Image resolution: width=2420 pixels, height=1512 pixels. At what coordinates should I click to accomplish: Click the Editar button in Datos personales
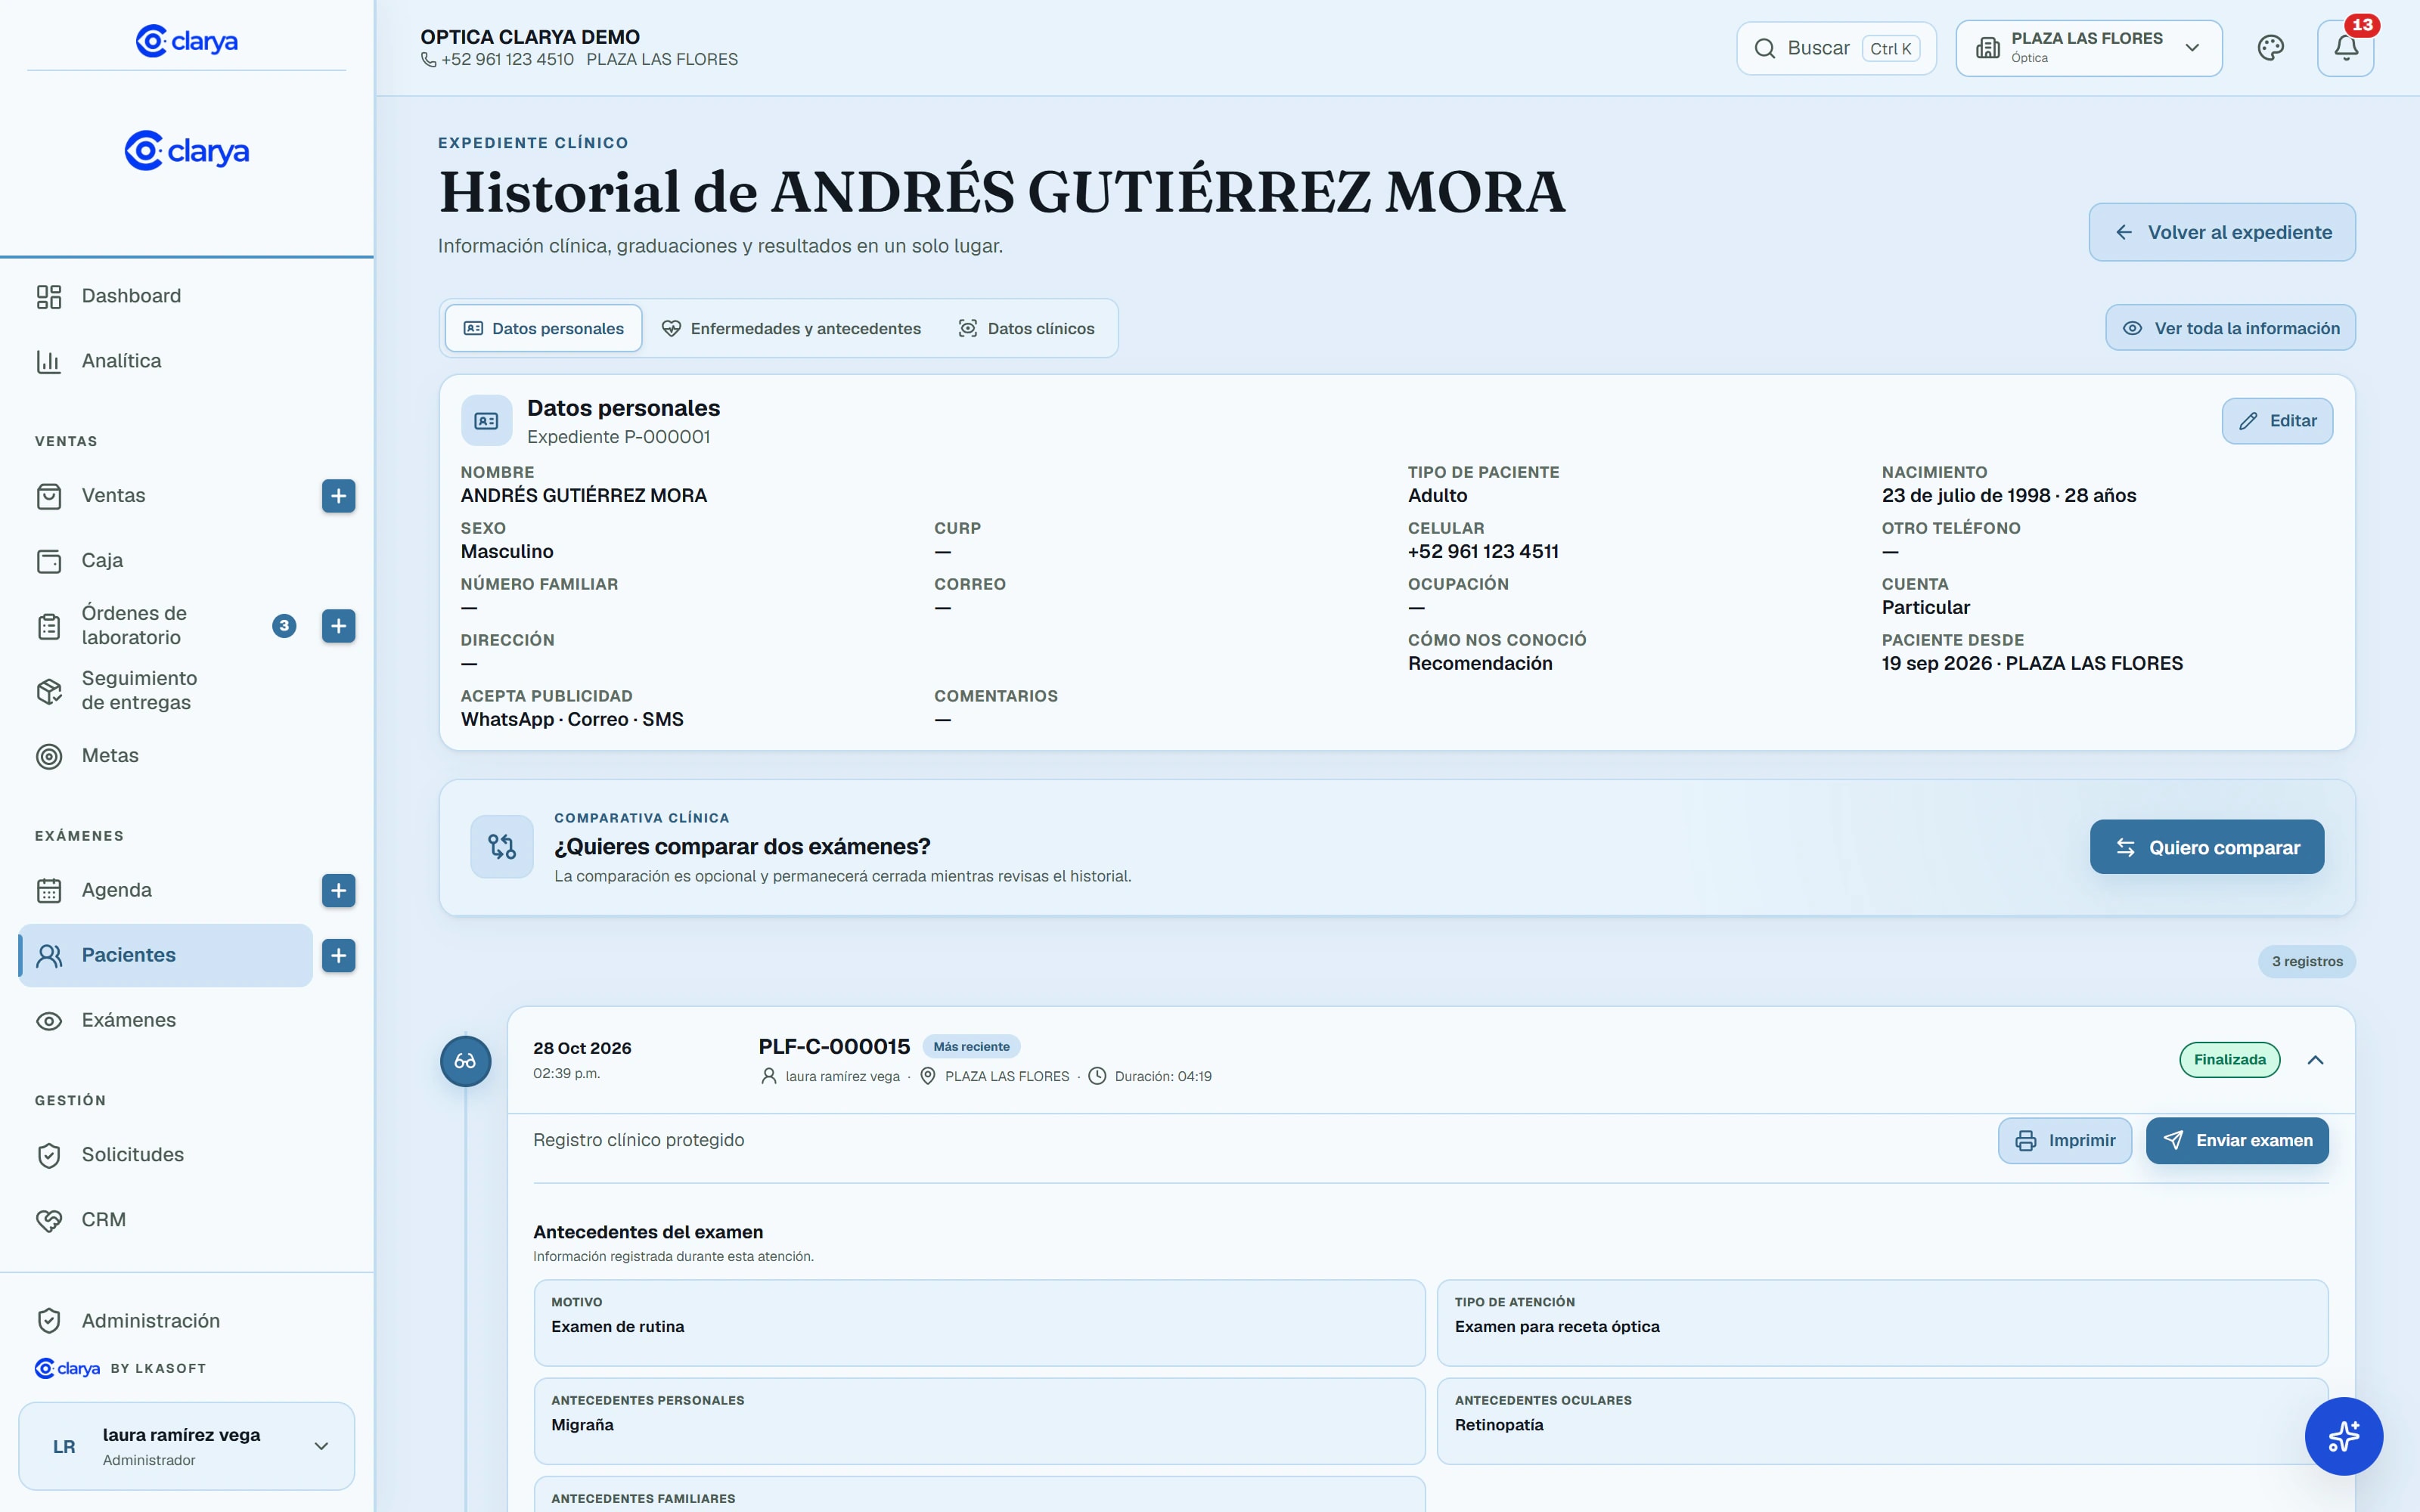pos(2277,421)
